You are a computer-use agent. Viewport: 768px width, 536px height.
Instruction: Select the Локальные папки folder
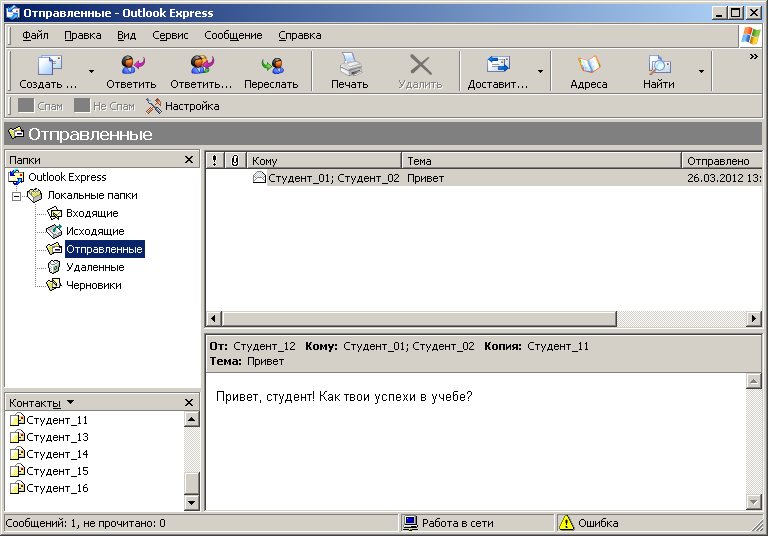(x=92, y=195)
